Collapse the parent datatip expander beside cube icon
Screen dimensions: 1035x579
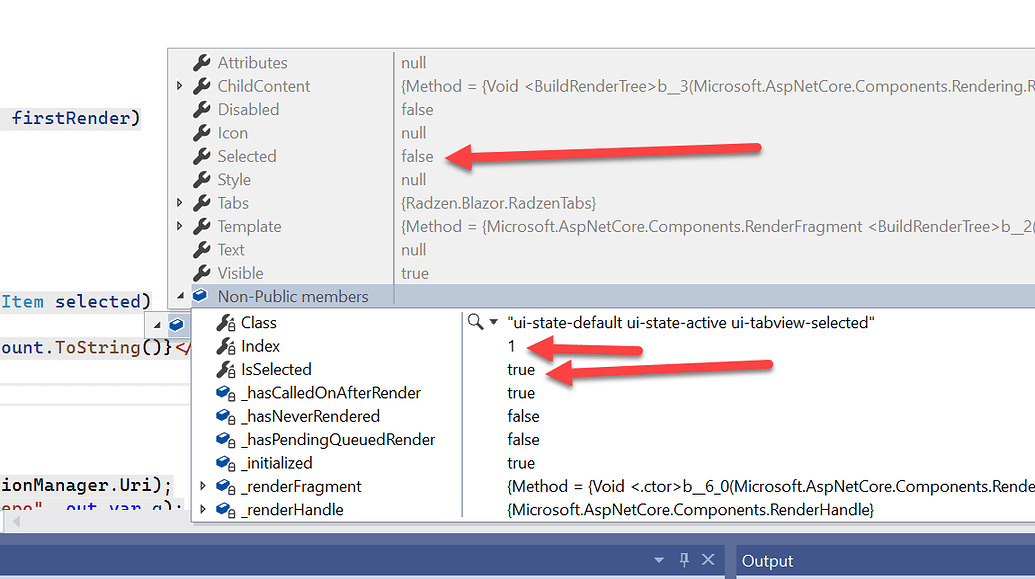click(x=157, y=325)
